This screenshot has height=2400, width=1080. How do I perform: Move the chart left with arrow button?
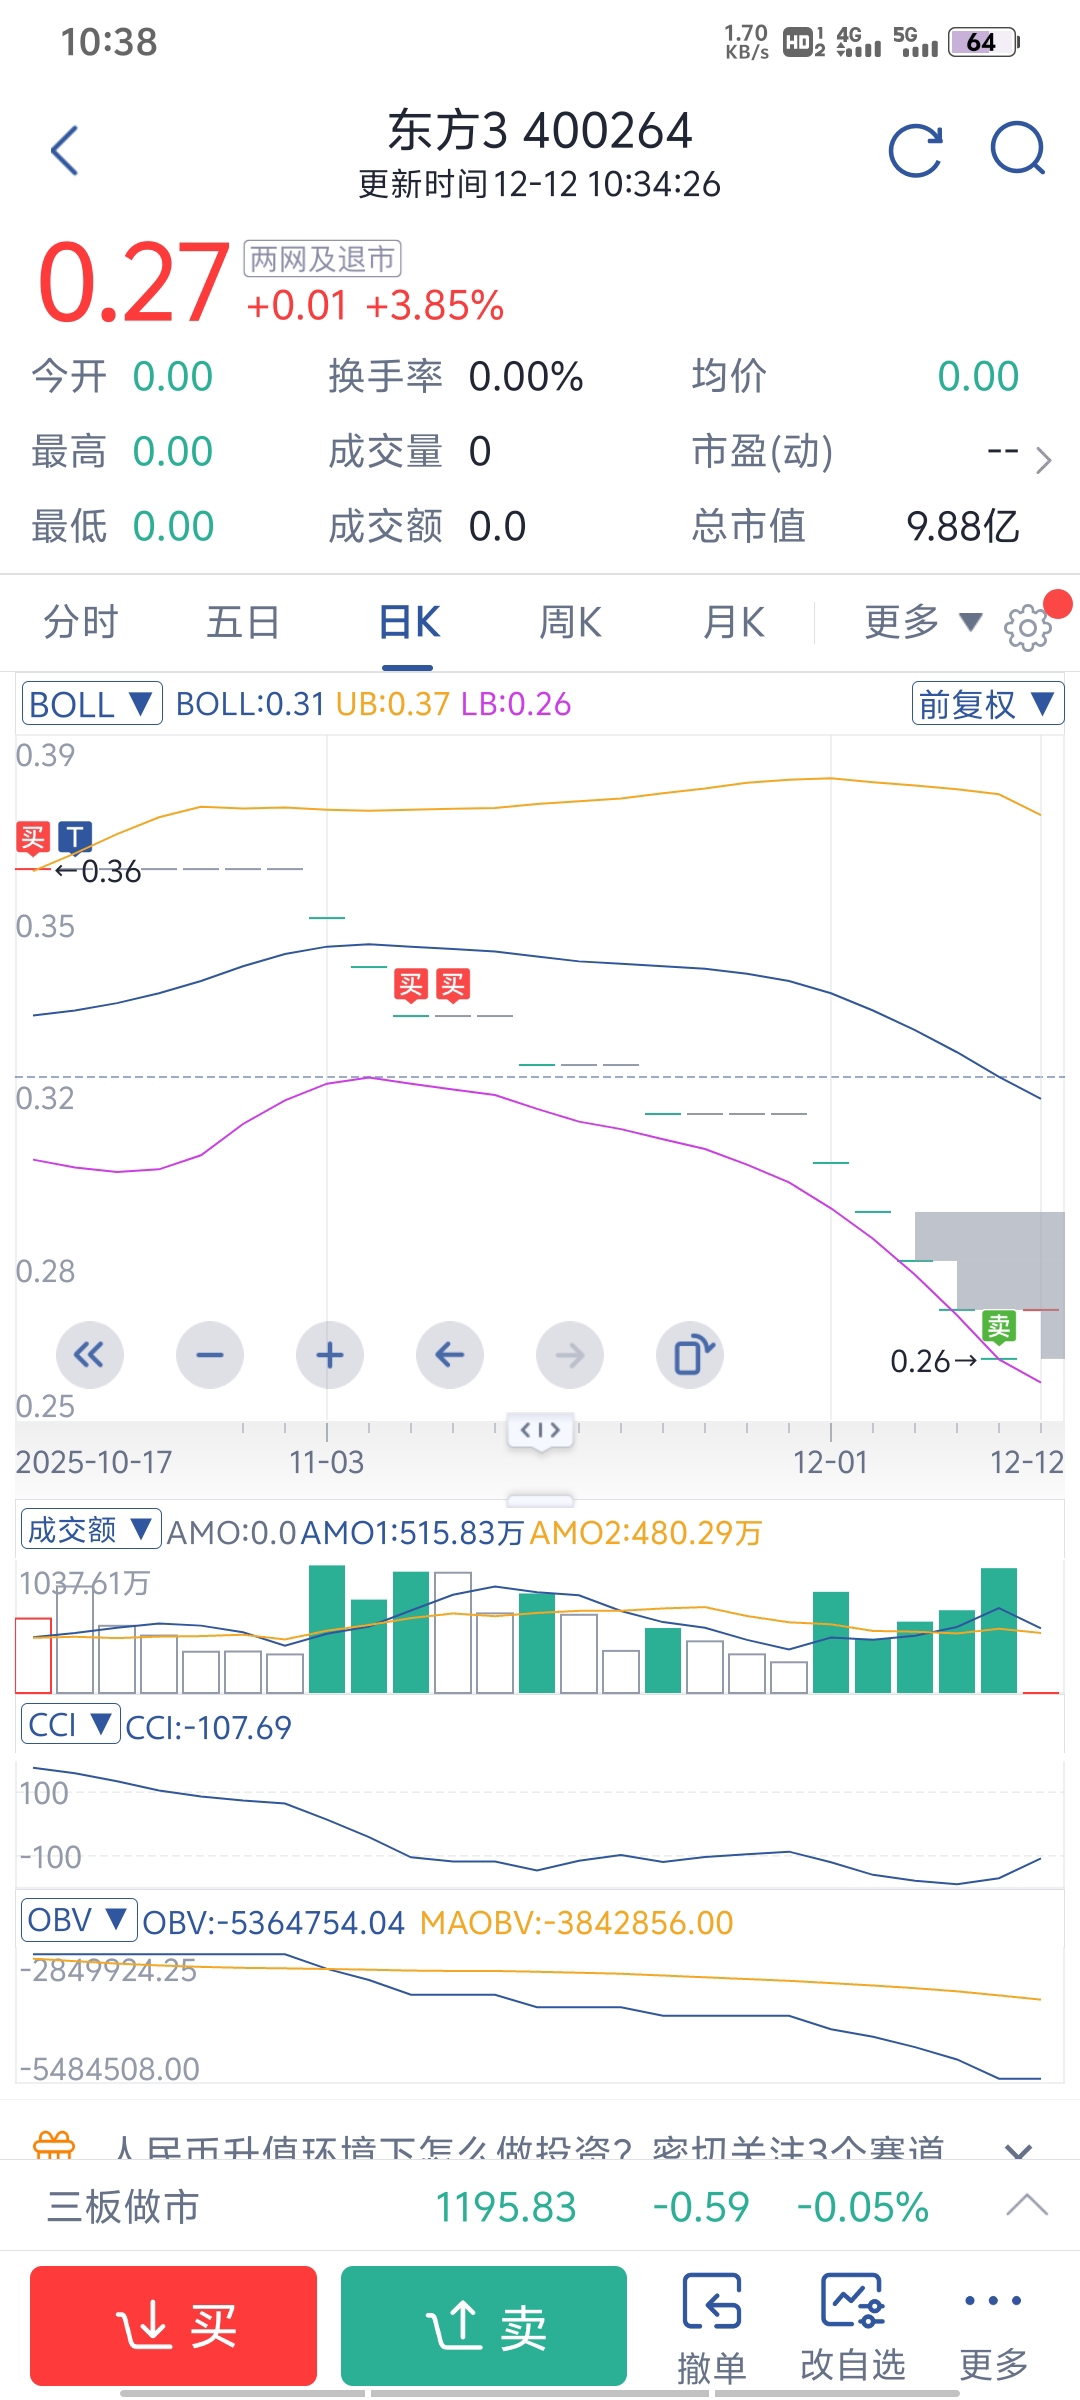click(x=450, y=1355)
